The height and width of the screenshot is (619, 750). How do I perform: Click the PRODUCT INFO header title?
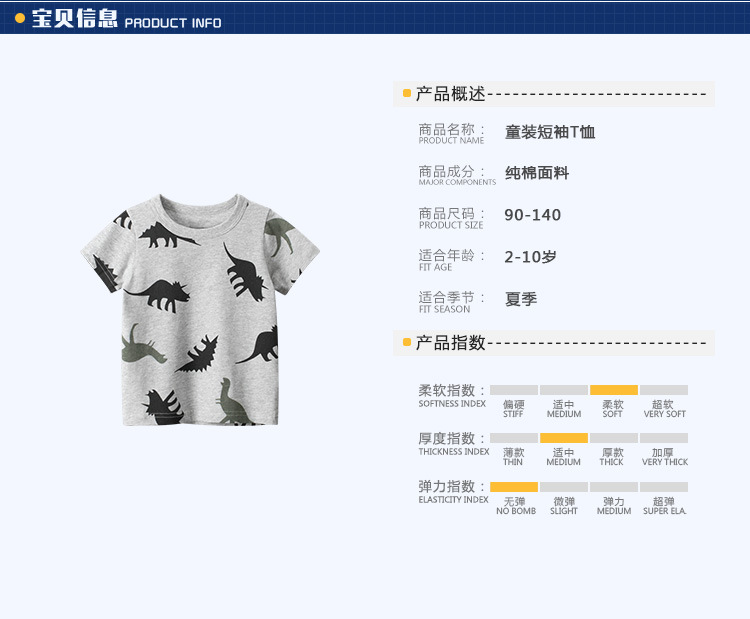[x=173, y=23]
